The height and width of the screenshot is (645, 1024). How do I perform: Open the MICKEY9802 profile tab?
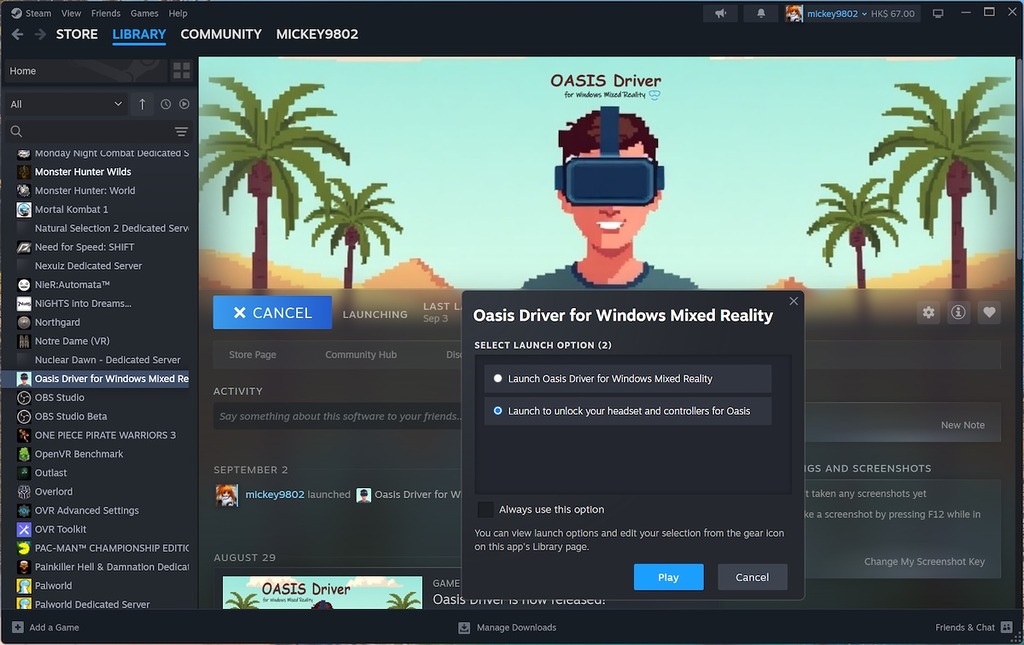(317, 34)
